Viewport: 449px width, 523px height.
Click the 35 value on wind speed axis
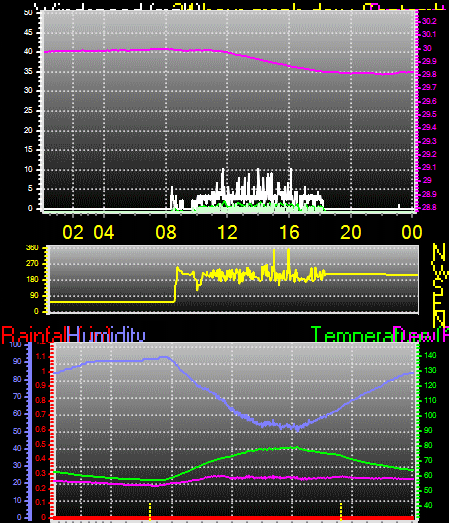coord(28,71)
